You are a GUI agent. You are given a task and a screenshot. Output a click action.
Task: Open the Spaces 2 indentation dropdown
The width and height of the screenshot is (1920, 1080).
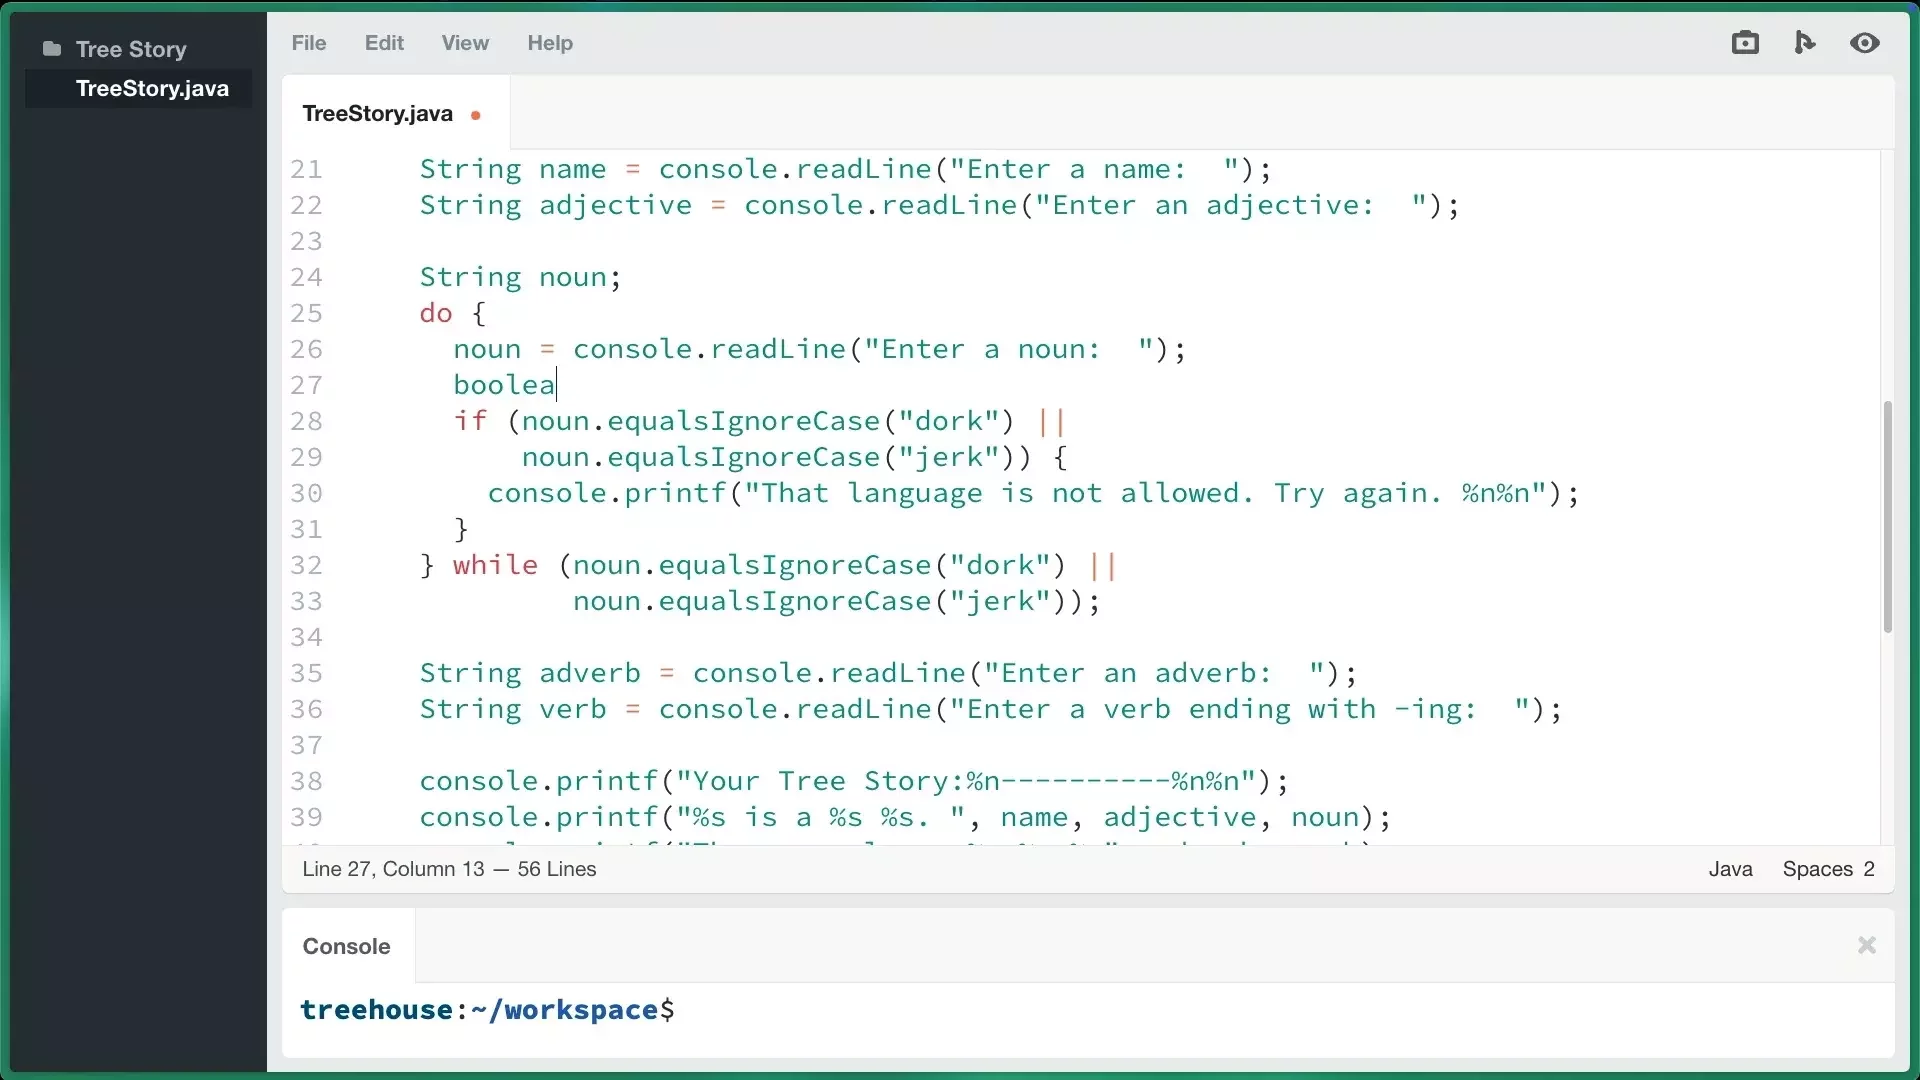point(1828,869)
